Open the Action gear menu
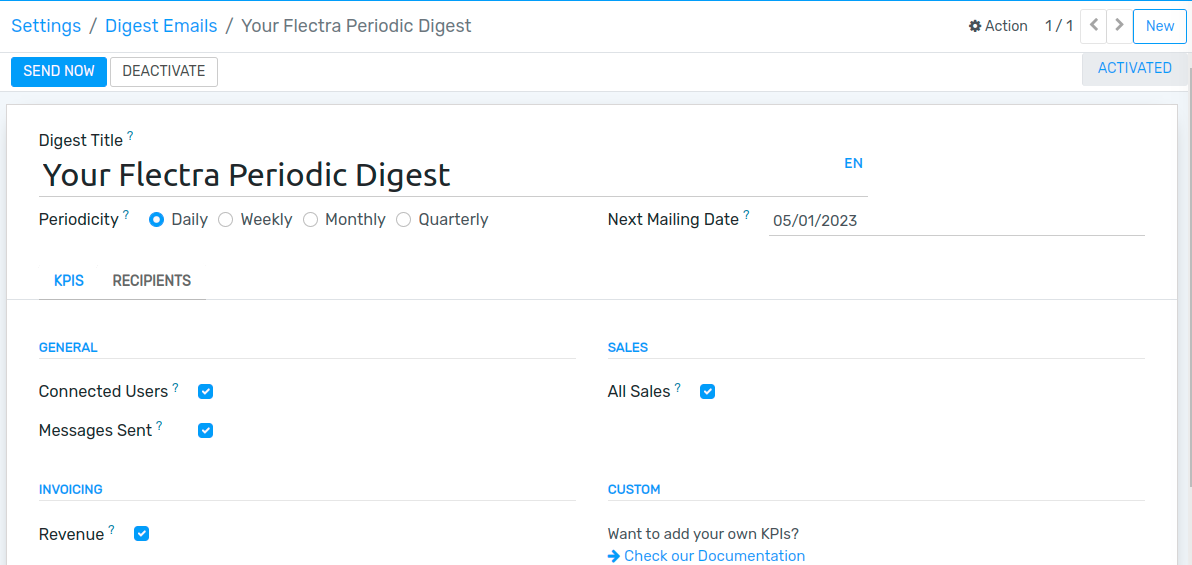 point(997,26)
